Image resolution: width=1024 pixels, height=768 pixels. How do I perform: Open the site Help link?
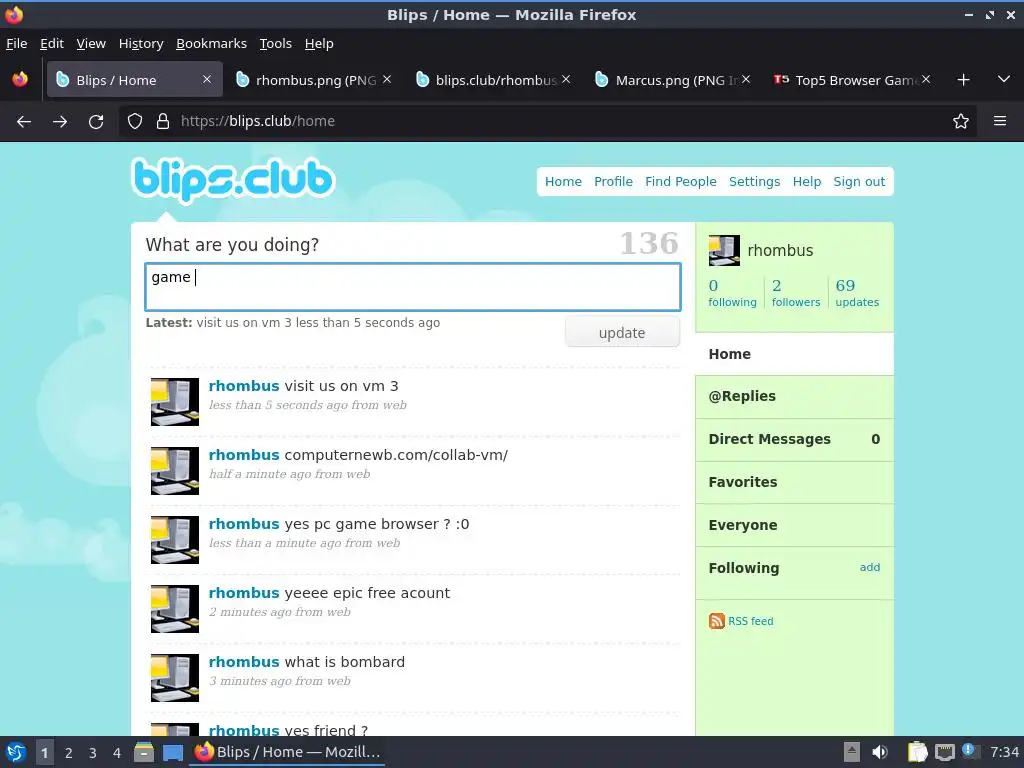(807, 182)
